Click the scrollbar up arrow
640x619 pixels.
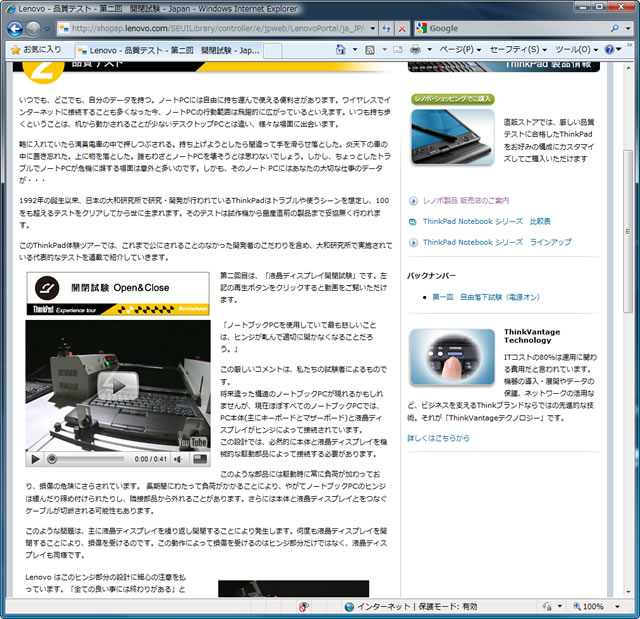(x=628, y=68)
